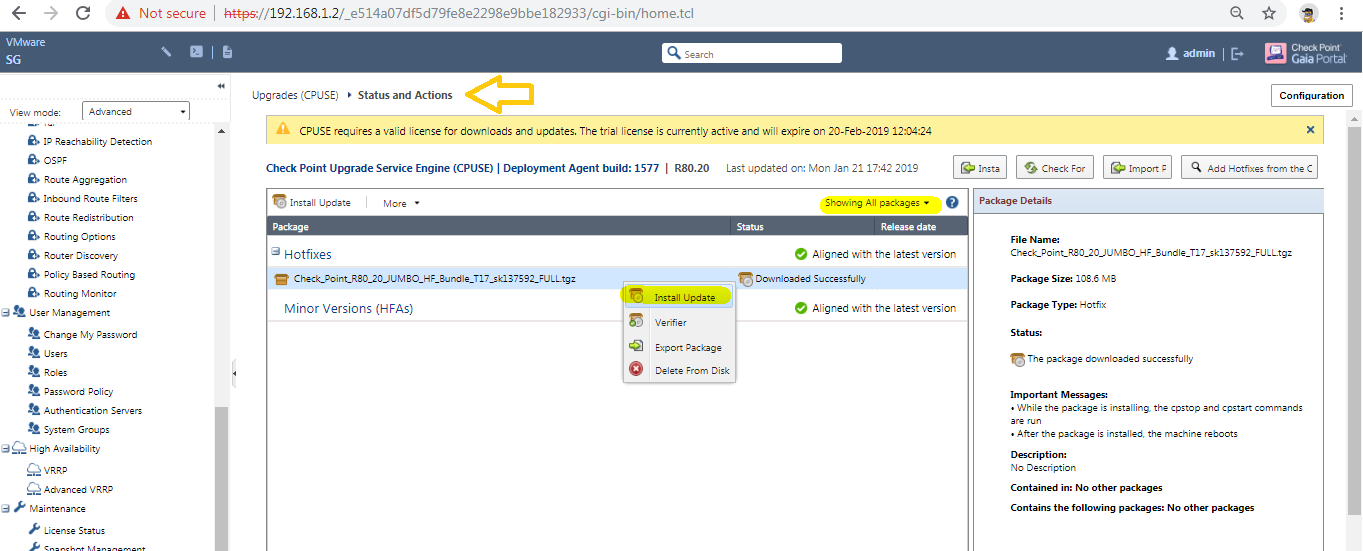1363x551 pixels.
Task: Click the admin user icon
Action: (x=1172, y=54)
